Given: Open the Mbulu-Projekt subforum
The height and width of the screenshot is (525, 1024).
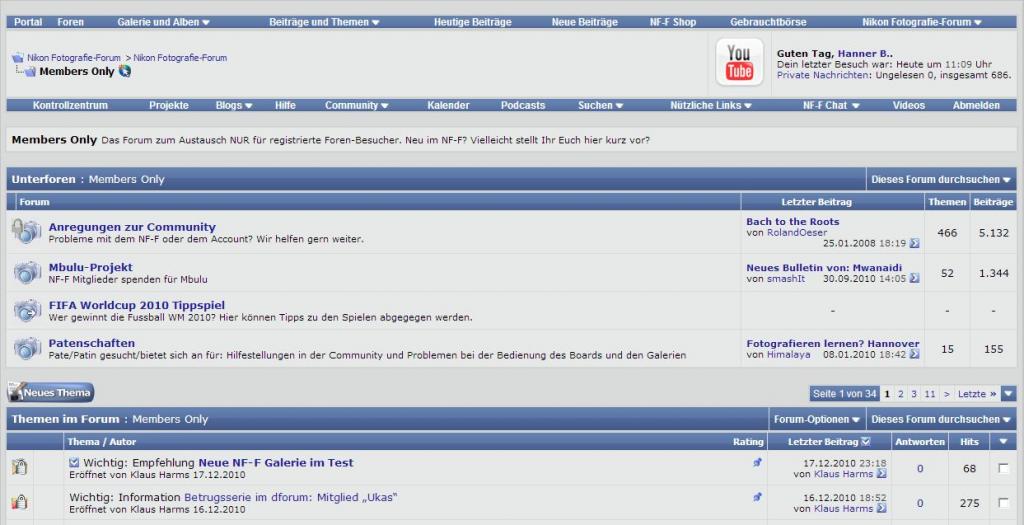Looking at the screenshot, I should pos(91,267).
